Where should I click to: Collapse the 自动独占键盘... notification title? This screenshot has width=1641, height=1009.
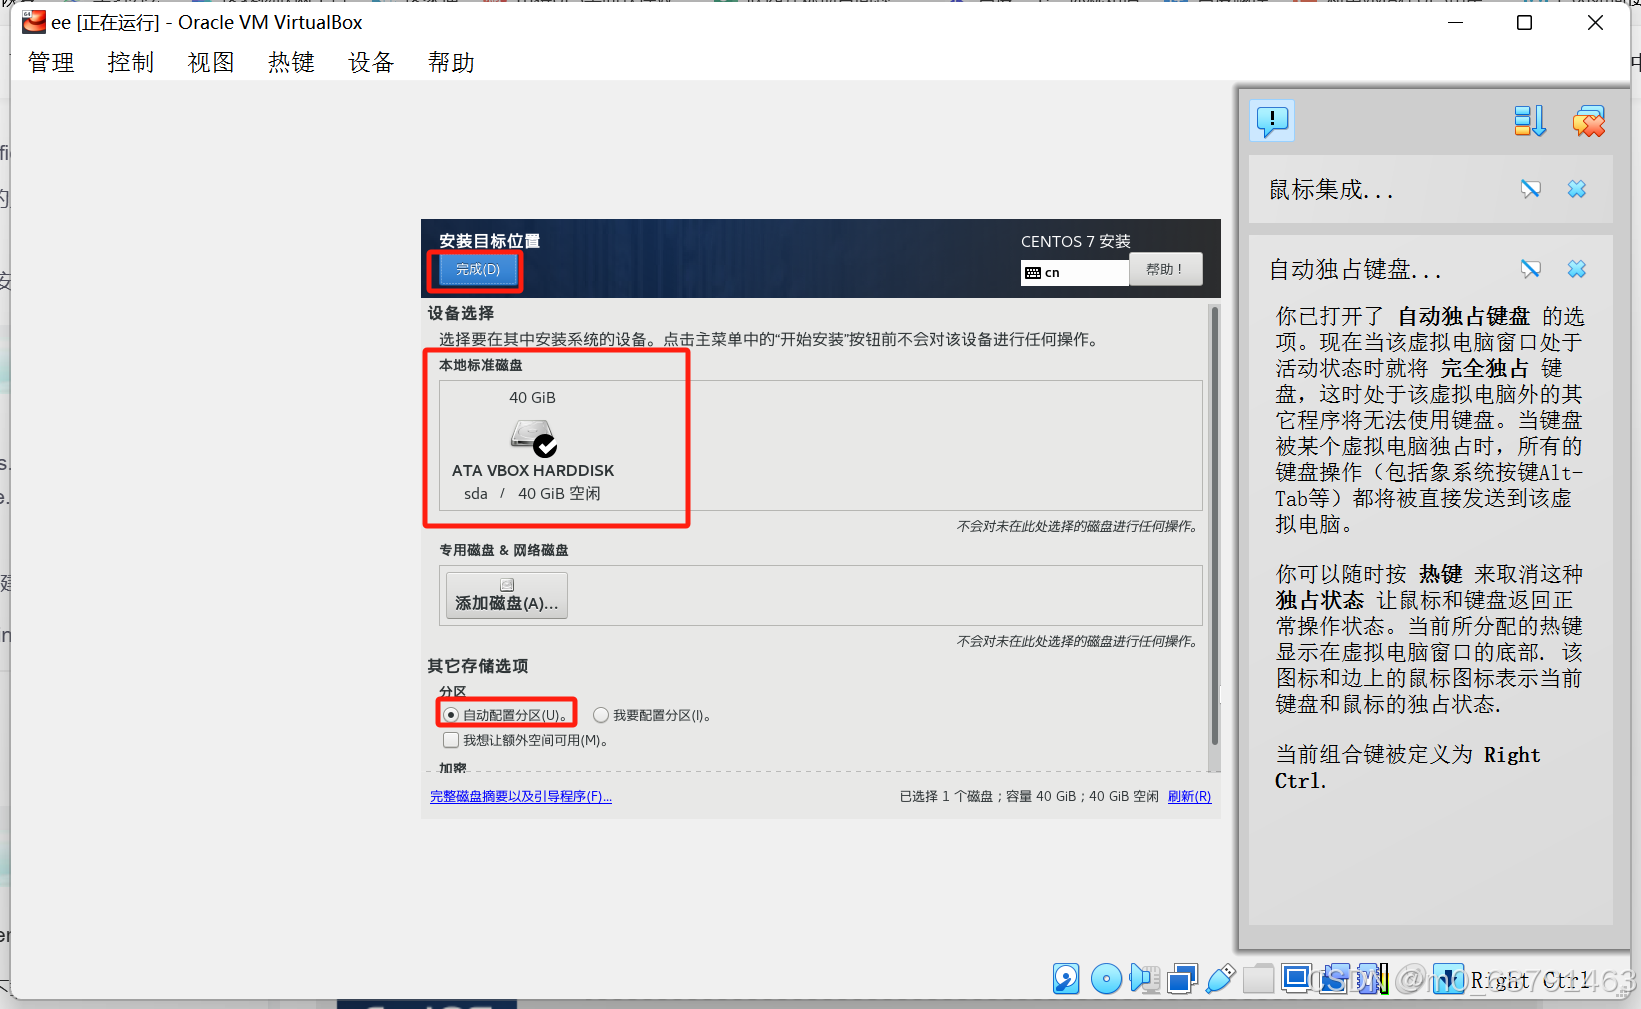point(1355,269)
